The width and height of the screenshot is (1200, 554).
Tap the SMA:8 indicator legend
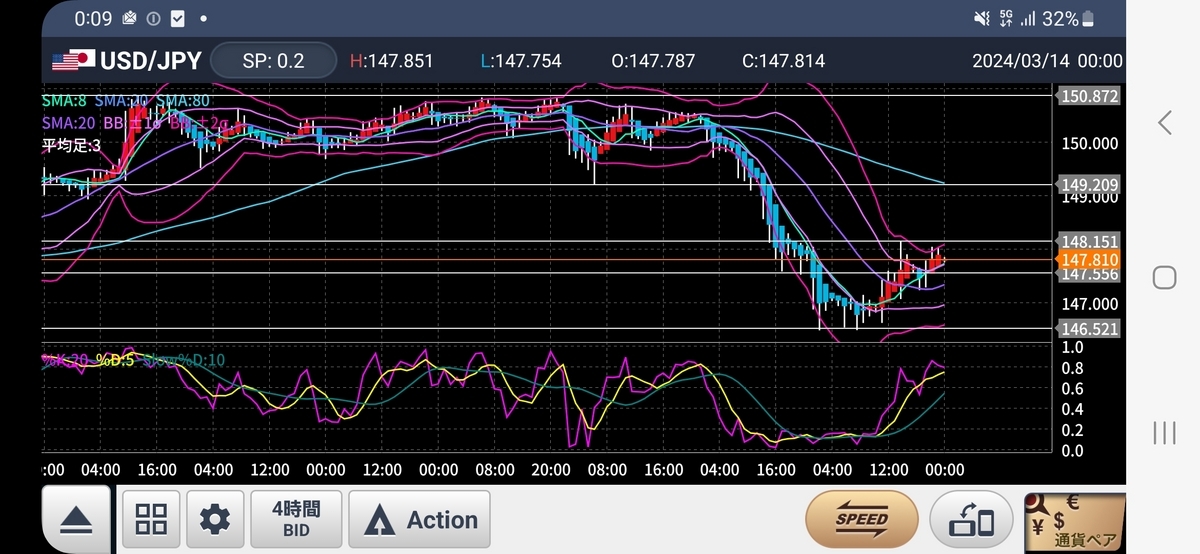click(64, 101)
